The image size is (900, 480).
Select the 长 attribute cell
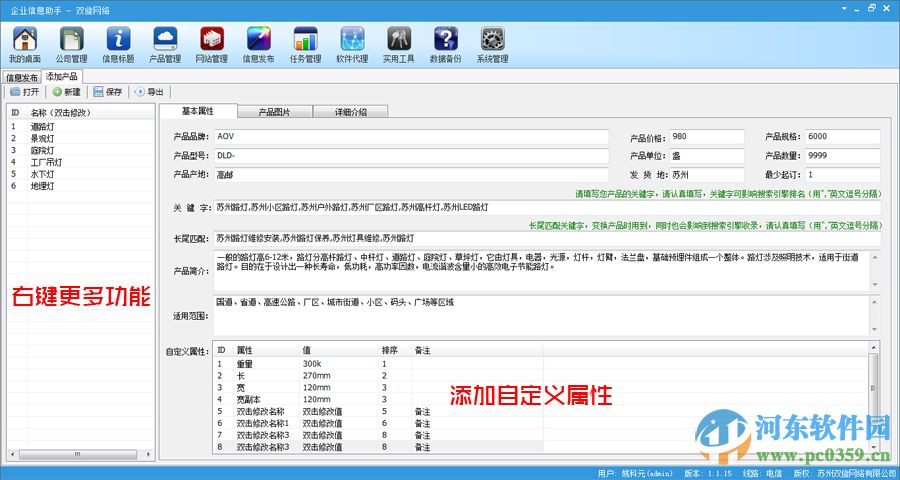266,376
